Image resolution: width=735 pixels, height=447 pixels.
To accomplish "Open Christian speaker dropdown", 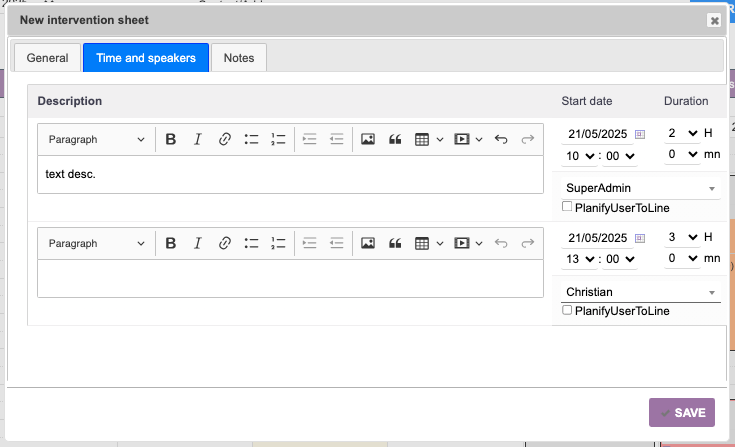I will tap(637, 292).
